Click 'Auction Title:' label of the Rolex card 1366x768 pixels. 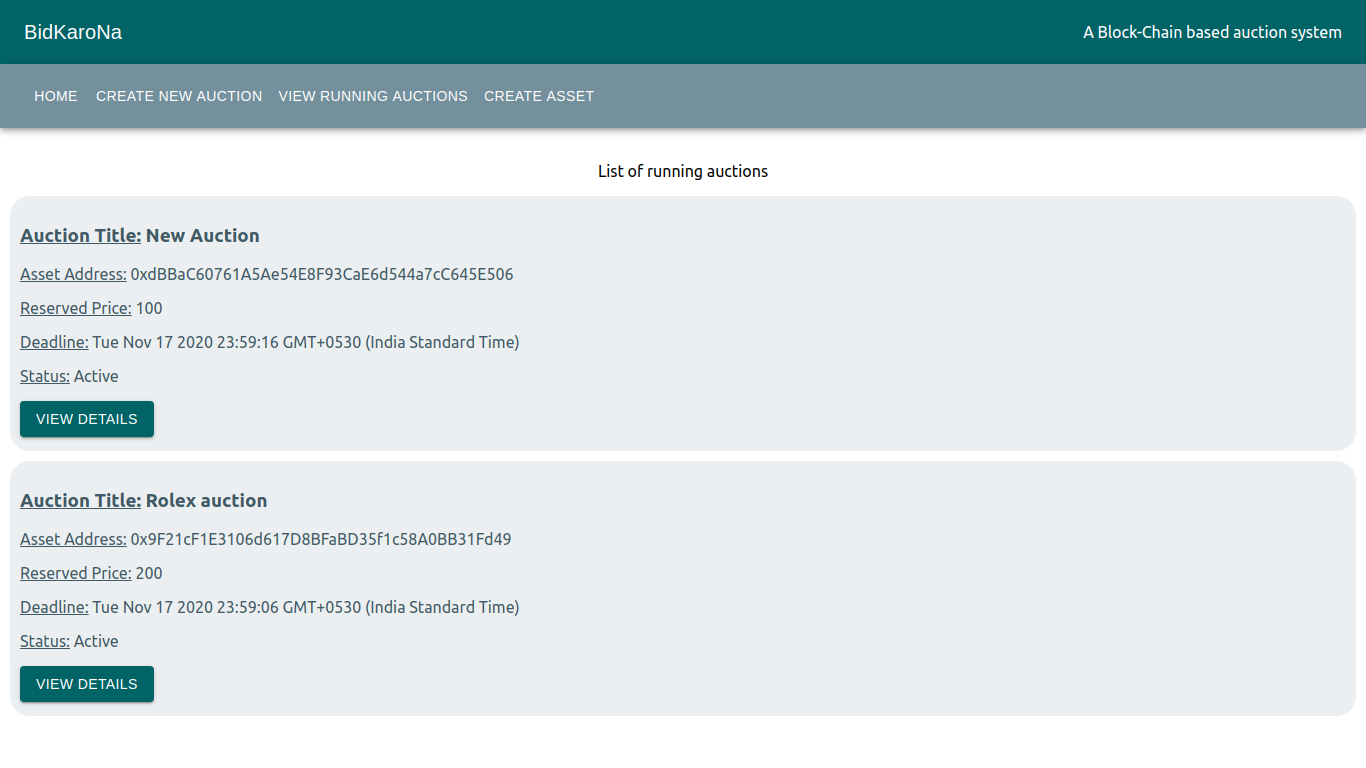pos(81,500)
